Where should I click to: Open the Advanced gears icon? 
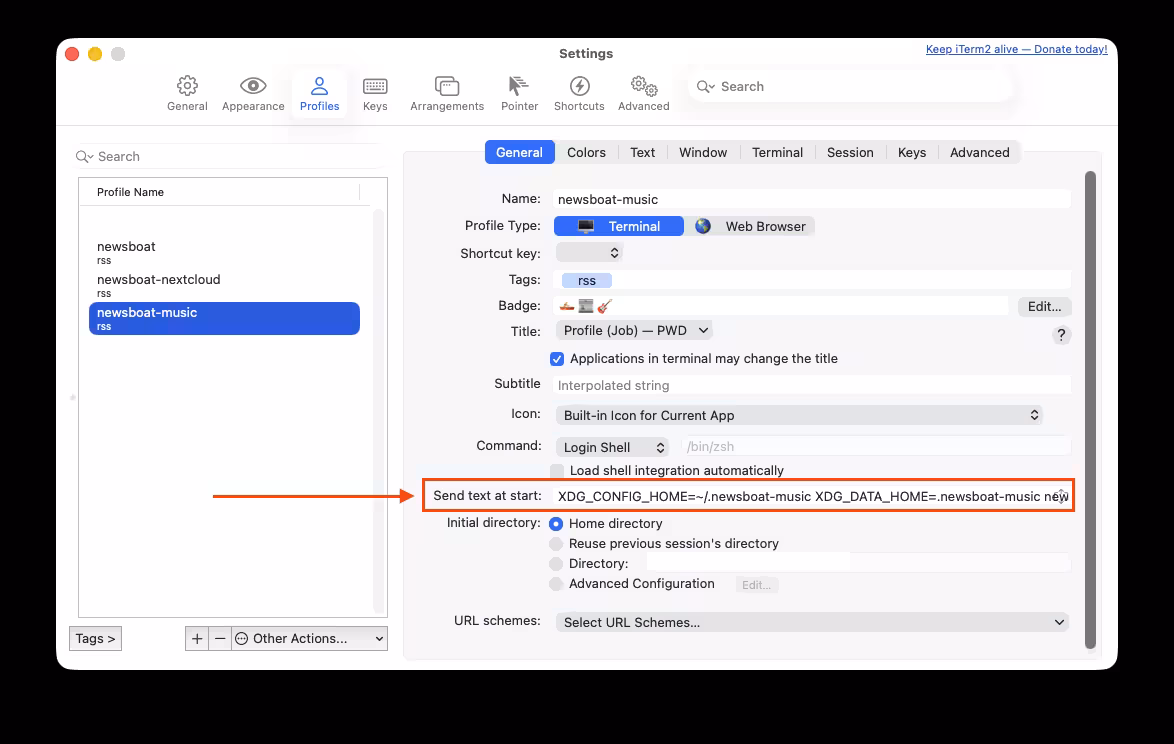[643, 87]
